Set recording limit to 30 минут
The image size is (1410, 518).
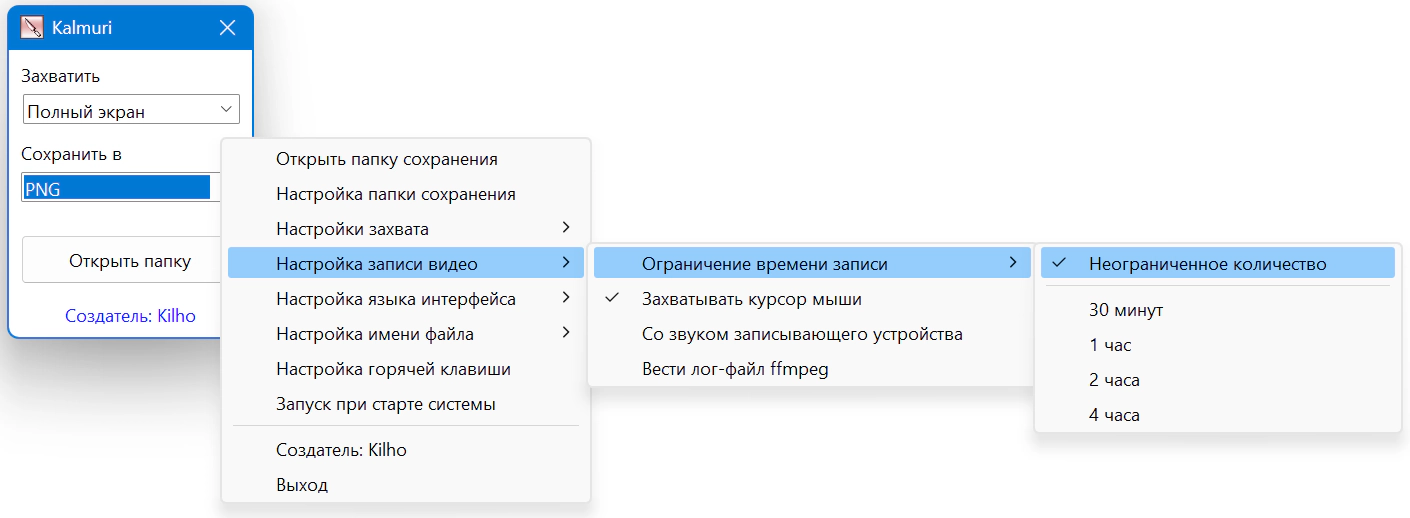click(1218, 310)
